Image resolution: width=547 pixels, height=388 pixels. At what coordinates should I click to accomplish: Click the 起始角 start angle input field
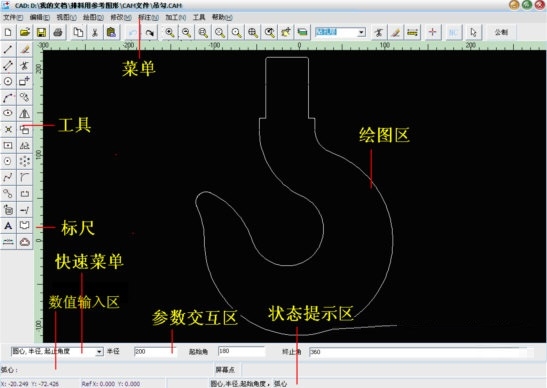pyautogui.click(x=241, y=351)
